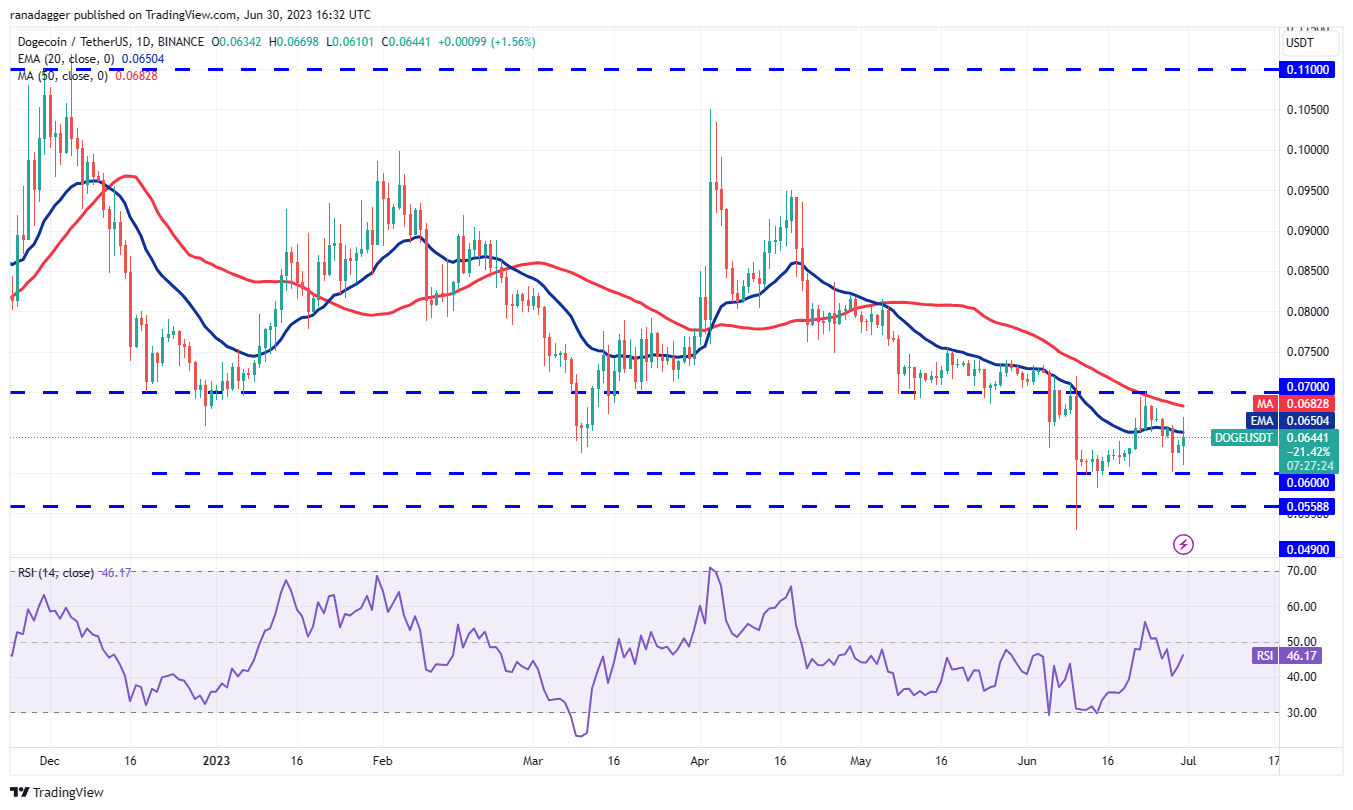This screenshot has width=1353, height=810.
Task: Toggle the MA (50, close, 0) legend
Action: [60, 76]
